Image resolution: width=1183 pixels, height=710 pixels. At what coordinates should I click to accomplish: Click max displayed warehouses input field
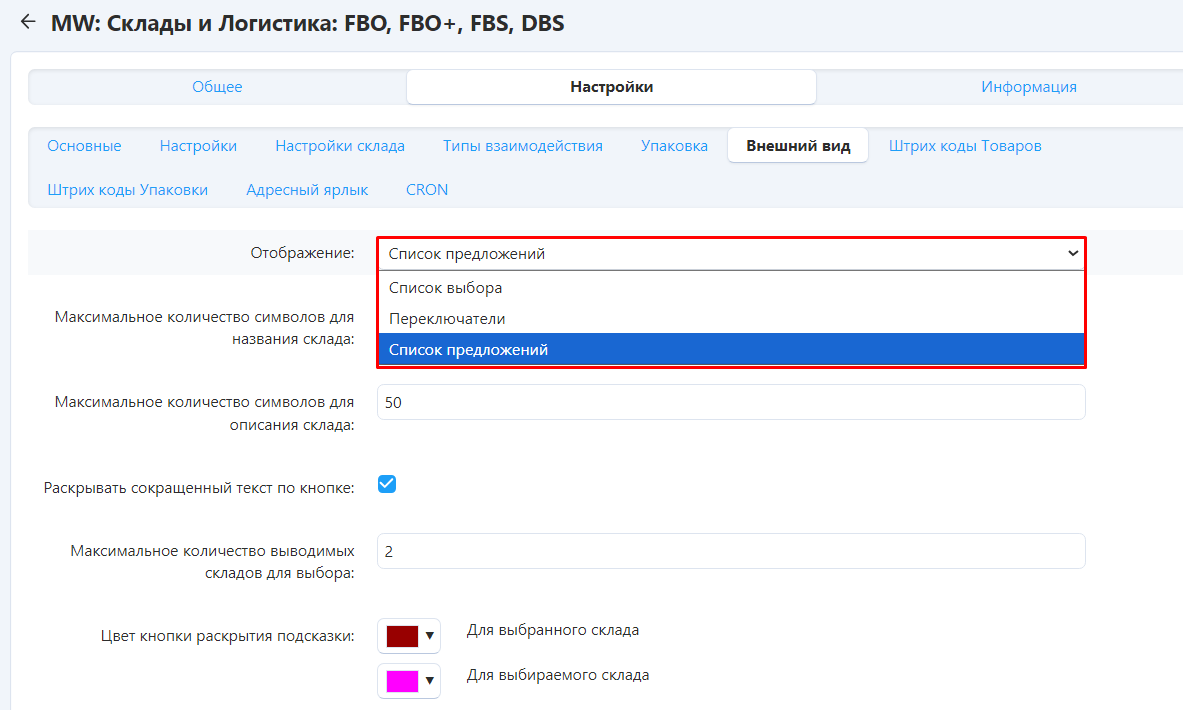pos(731,551)
